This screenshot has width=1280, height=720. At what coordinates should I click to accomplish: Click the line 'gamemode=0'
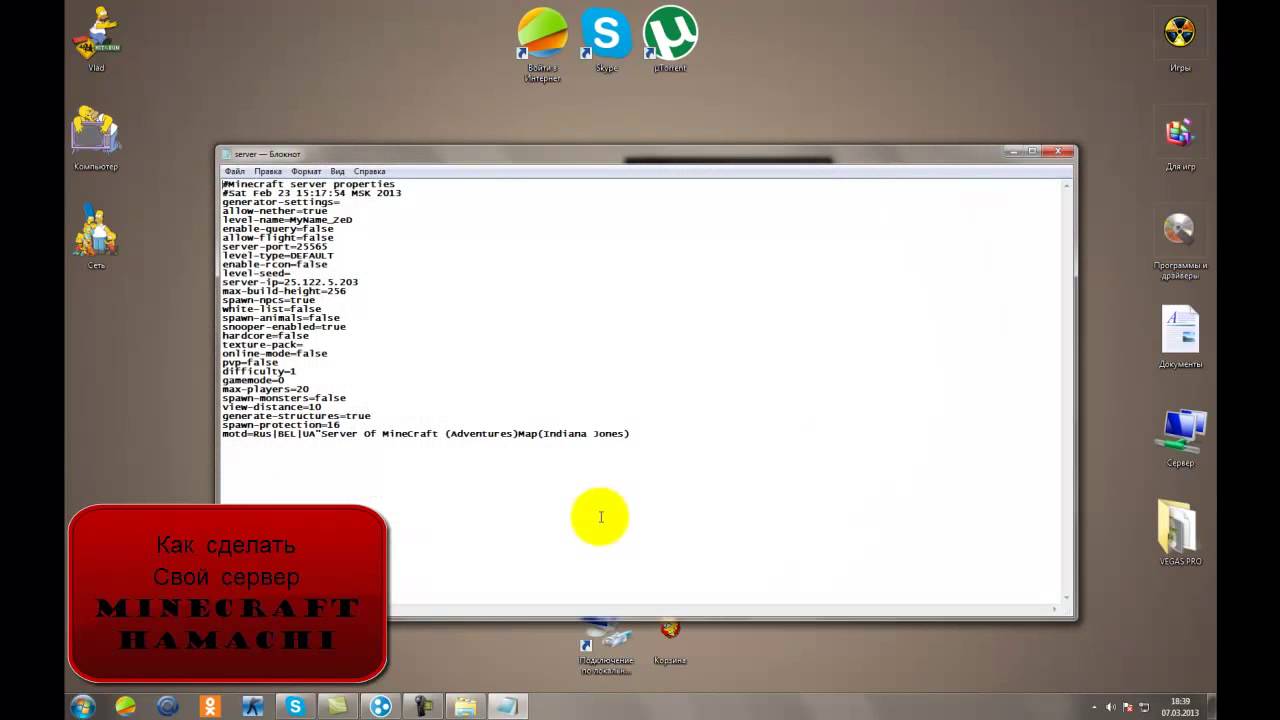click(253, 380)
